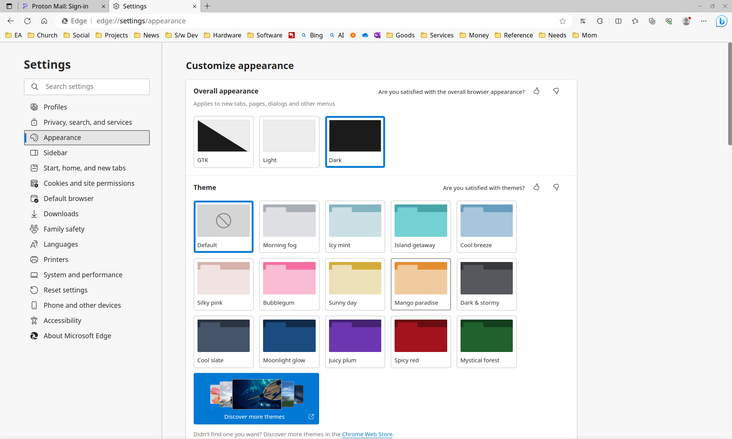Viewport: 732px width, 439px height.
Task: Choose the Bubblegum theme
Action: [289, 284]
